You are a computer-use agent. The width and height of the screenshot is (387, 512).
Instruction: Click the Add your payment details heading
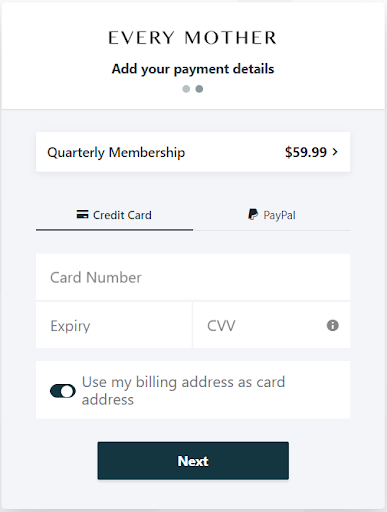coord(193,69)
